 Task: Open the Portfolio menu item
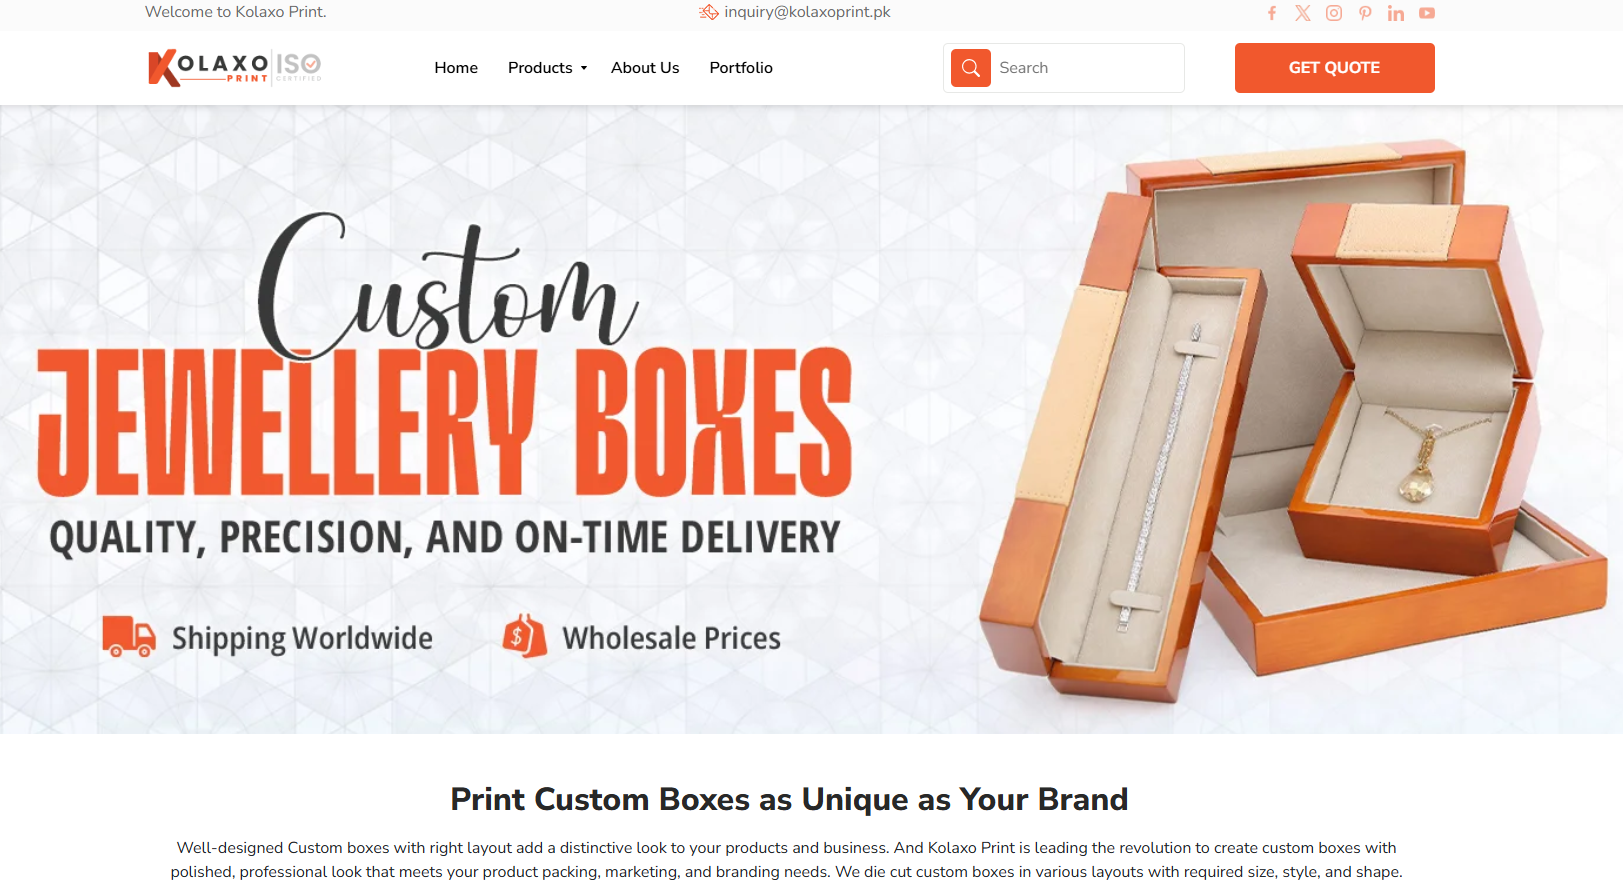point(741,68)
